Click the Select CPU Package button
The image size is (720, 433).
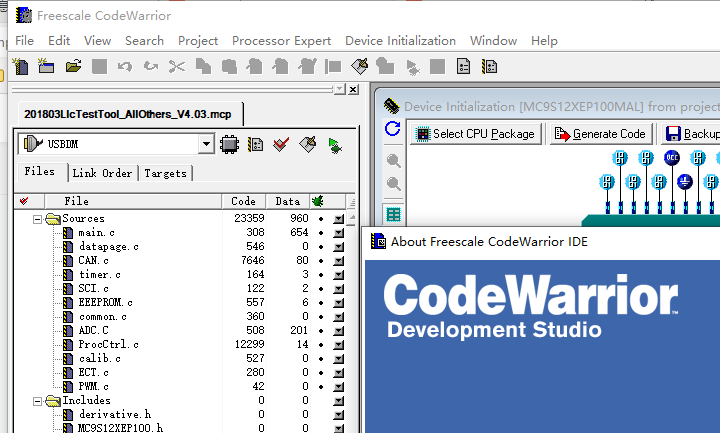tap(476, 134)
